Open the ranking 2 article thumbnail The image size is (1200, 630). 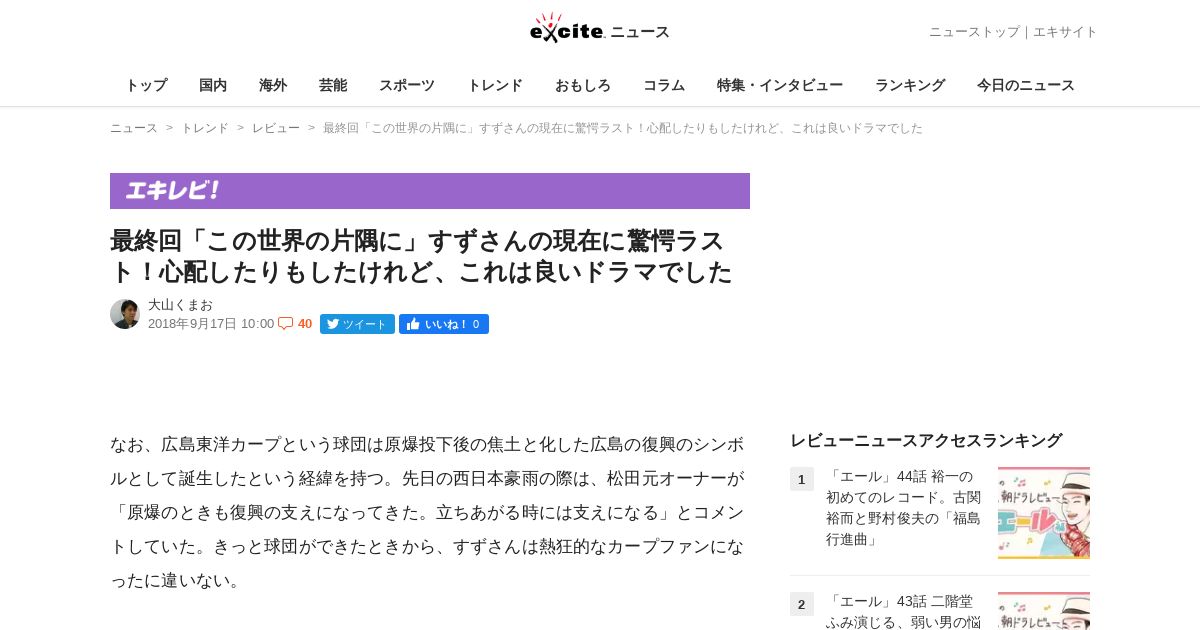click(x=1044, y=611)
